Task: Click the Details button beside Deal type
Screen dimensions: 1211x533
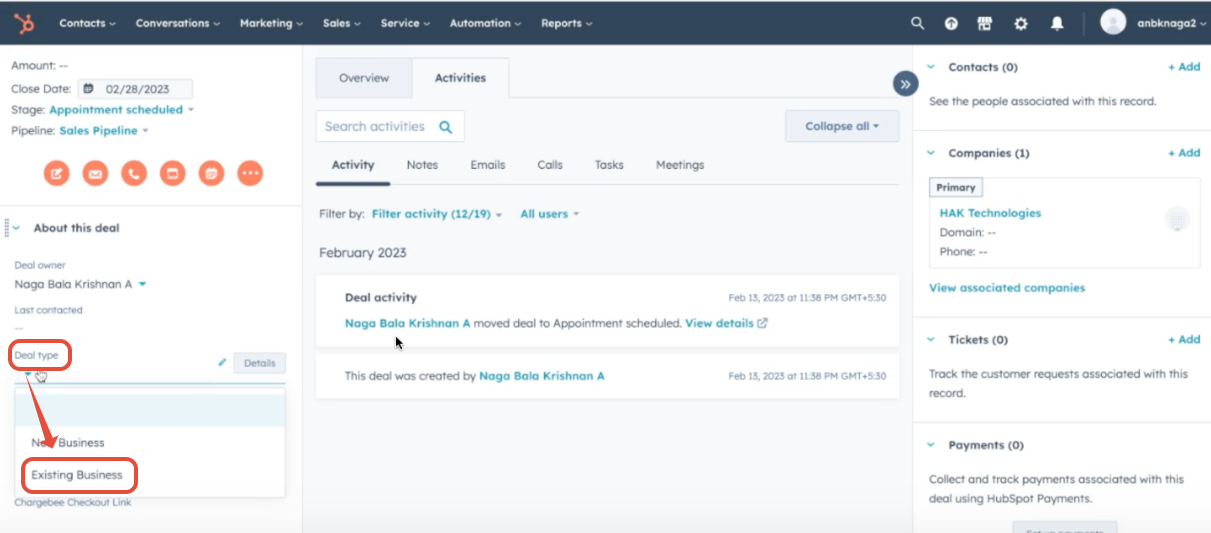Action: point(259,363)
